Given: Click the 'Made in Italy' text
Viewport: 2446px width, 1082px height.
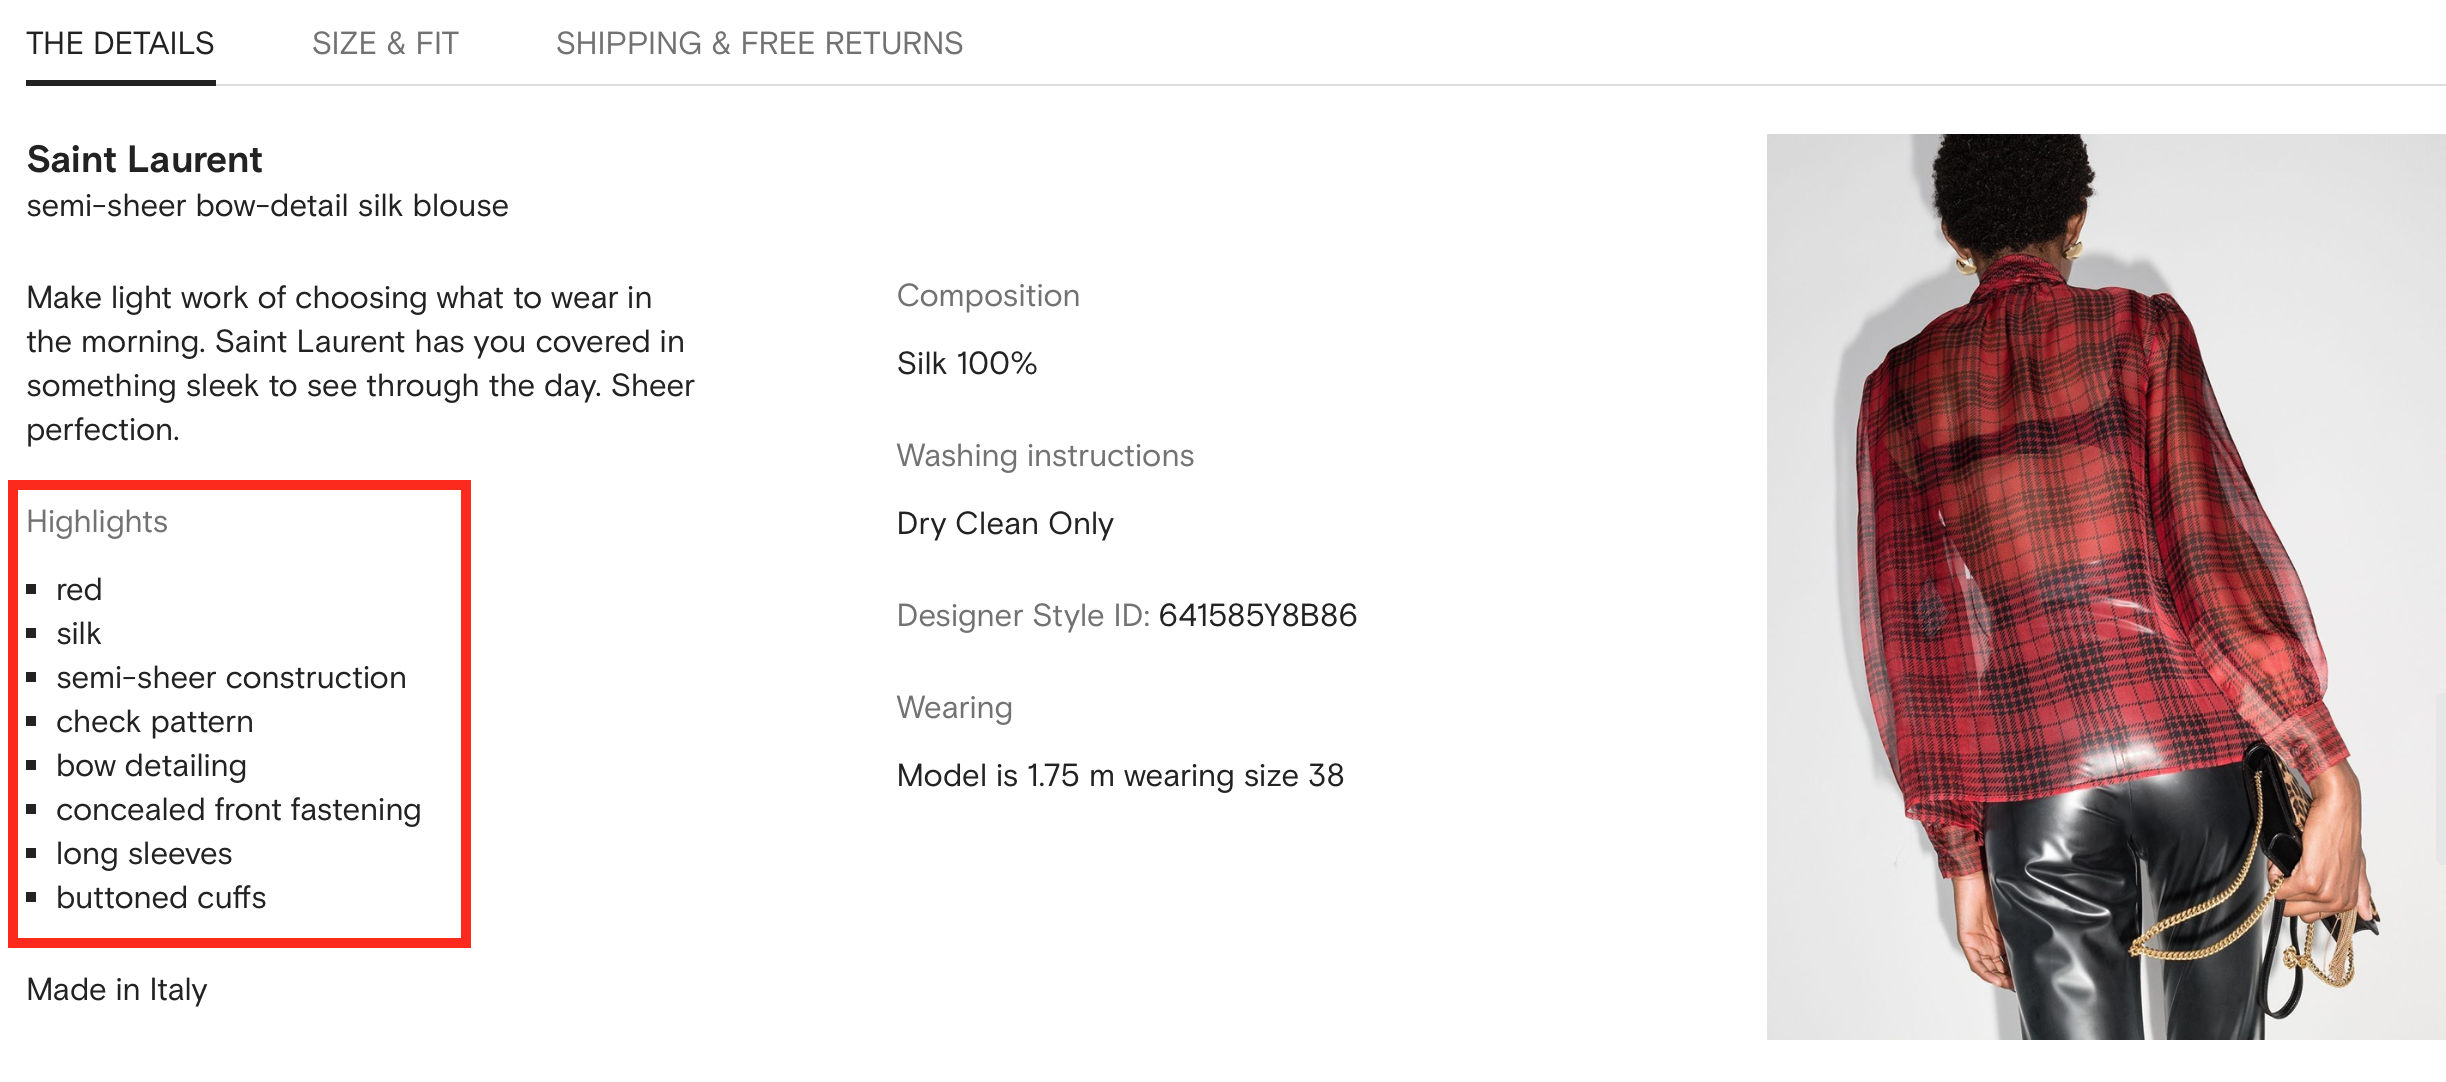Looking at the screenshot, I should coord(117,990).
